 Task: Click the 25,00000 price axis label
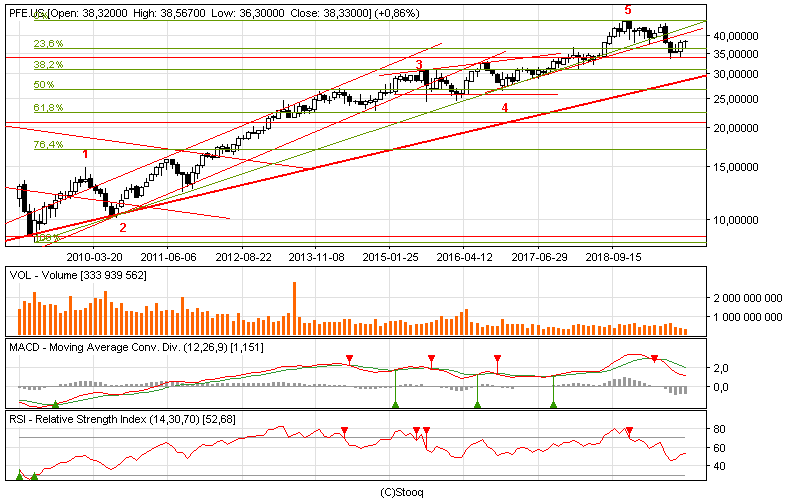tap(736, 99)
